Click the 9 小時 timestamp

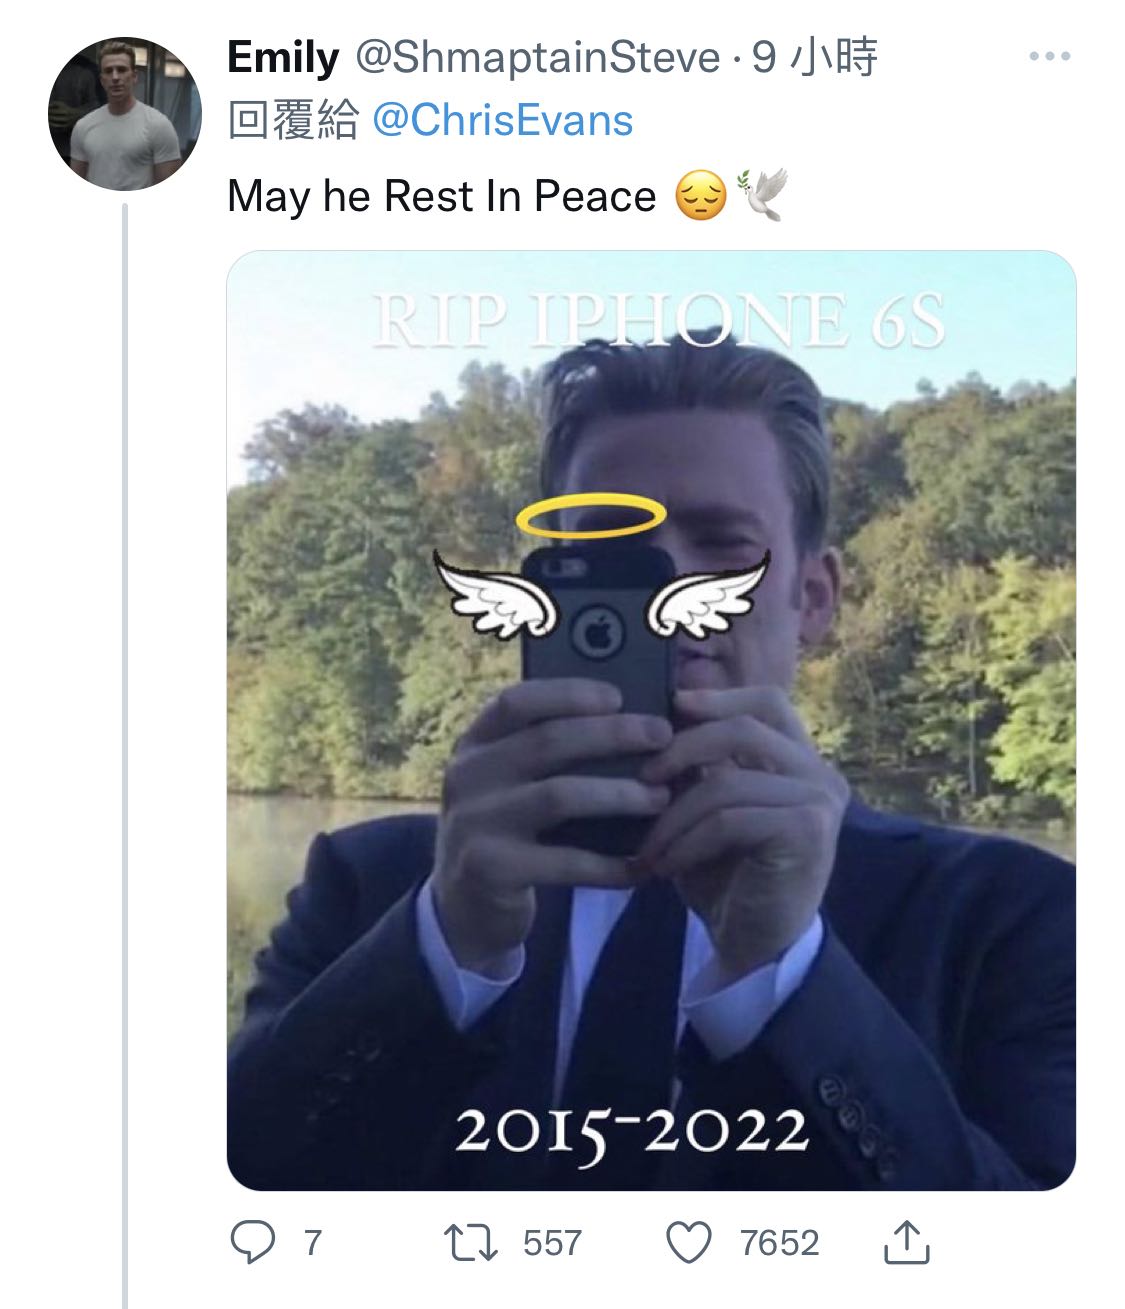pyautogui.click(x=814, y=58)
